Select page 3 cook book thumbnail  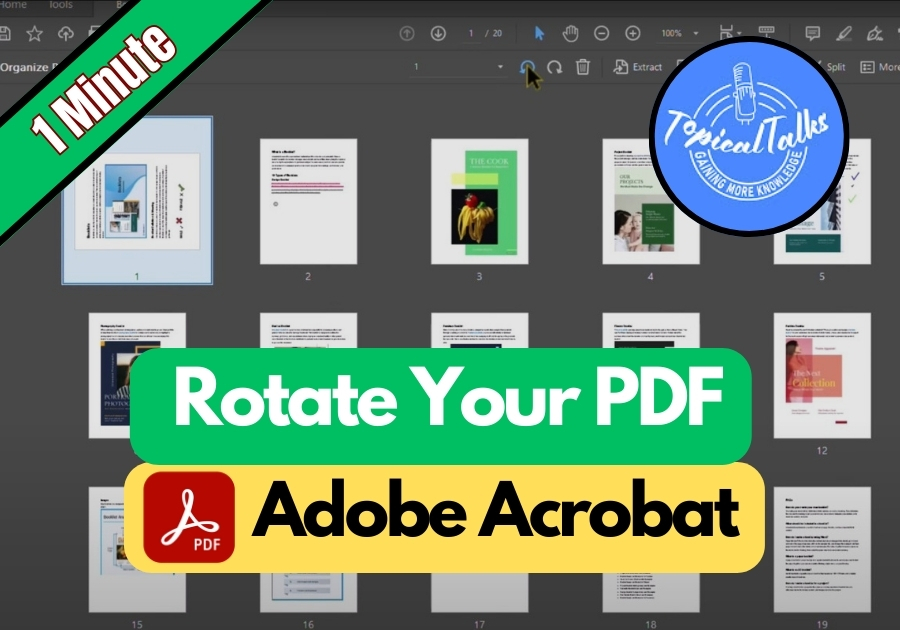point(479,201)
